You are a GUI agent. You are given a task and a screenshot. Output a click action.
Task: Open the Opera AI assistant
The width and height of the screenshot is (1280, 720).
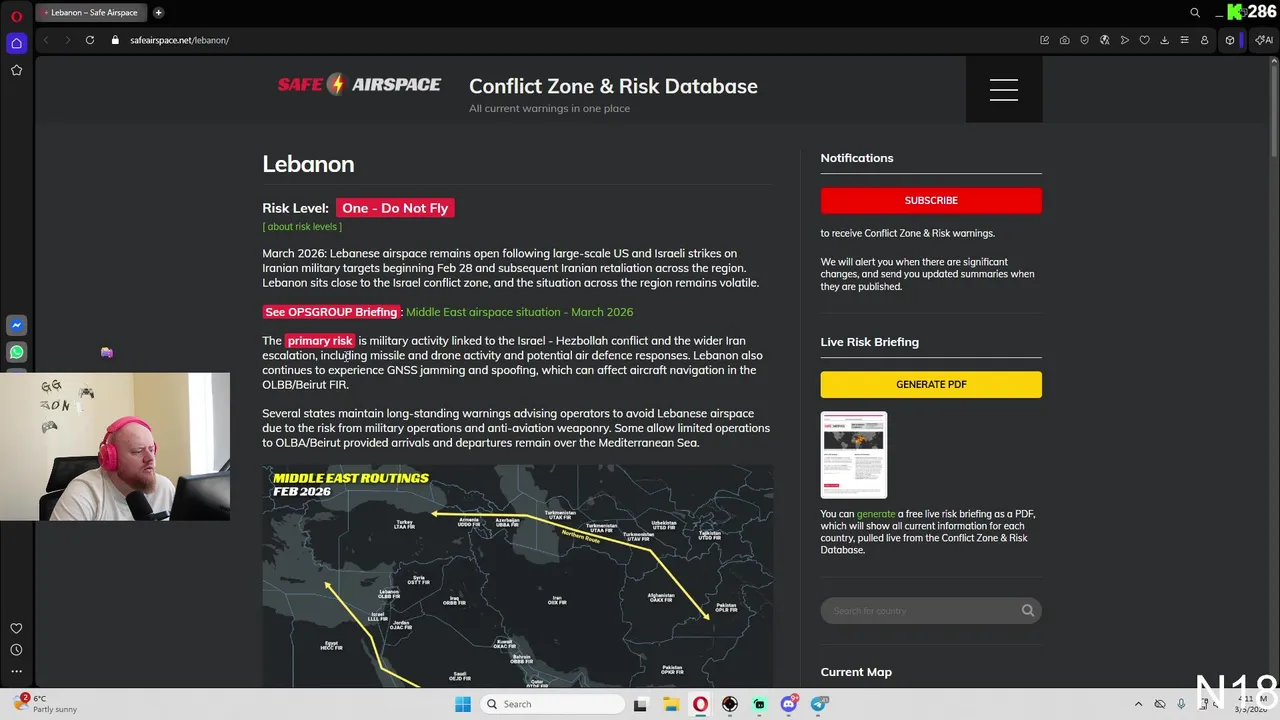pyautogui.click(x=1264, y=40)
